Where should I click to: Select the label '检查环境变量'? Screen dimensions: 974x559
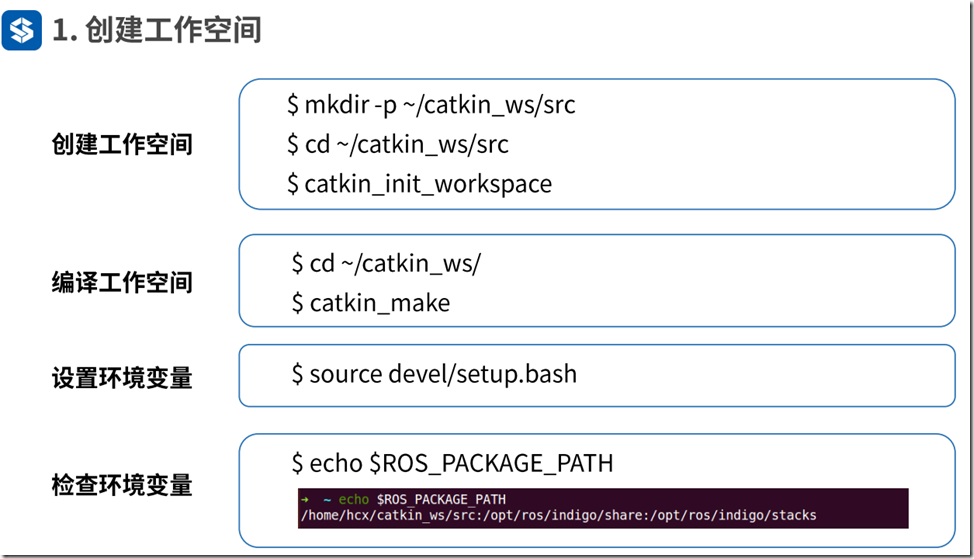(x=122, y=484)
